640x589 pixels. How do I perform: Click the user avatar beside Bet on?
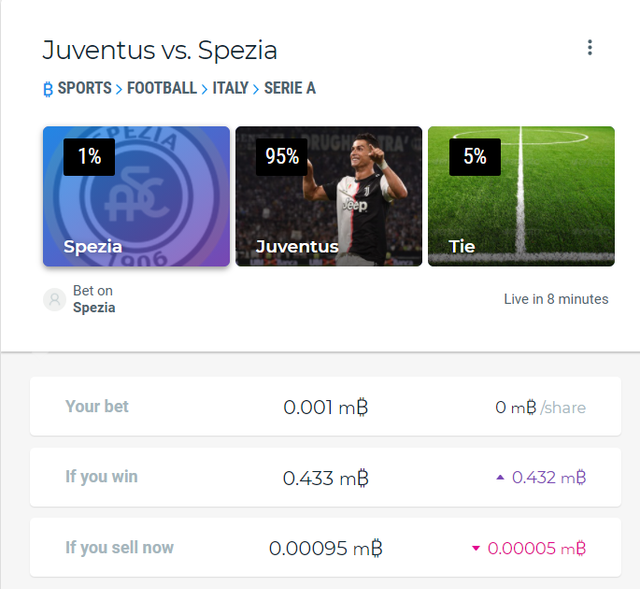click(55, 300)
